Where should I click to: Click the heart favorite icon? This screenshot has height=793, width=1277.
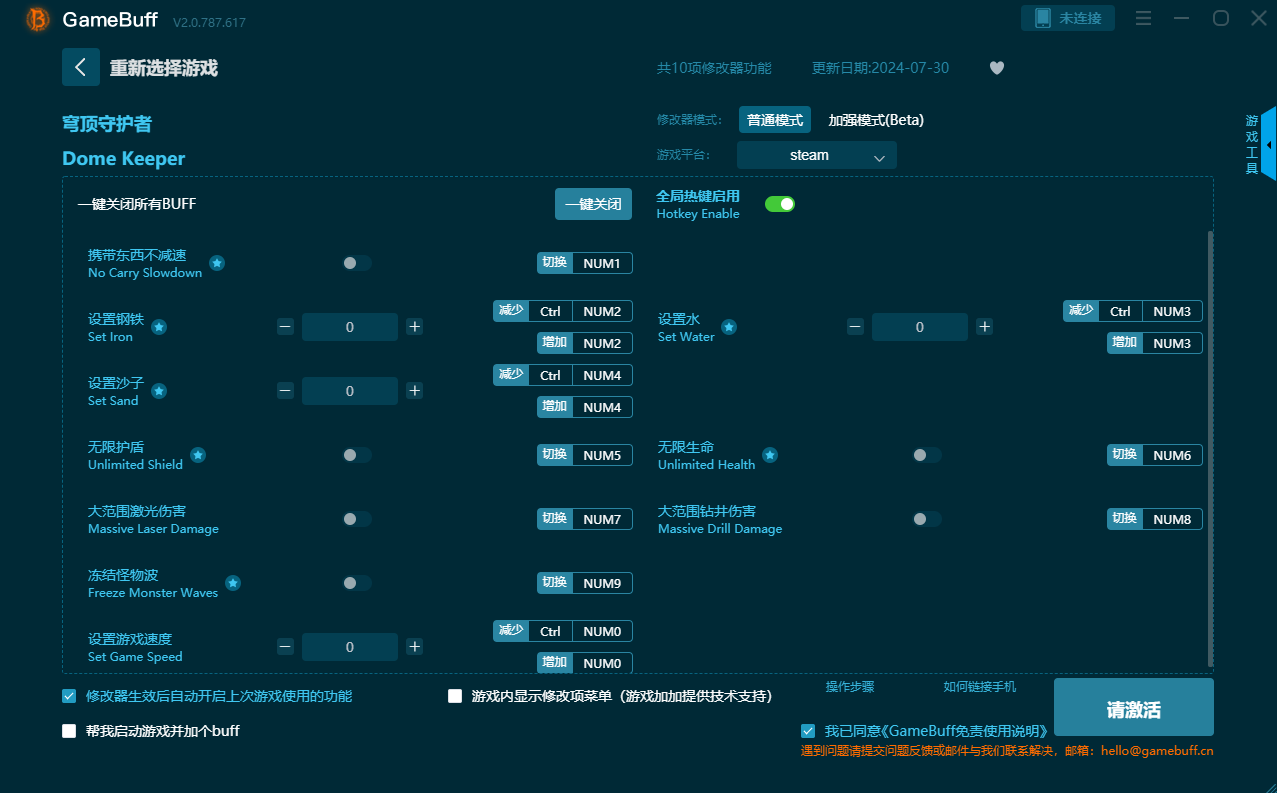coord(996,68)
